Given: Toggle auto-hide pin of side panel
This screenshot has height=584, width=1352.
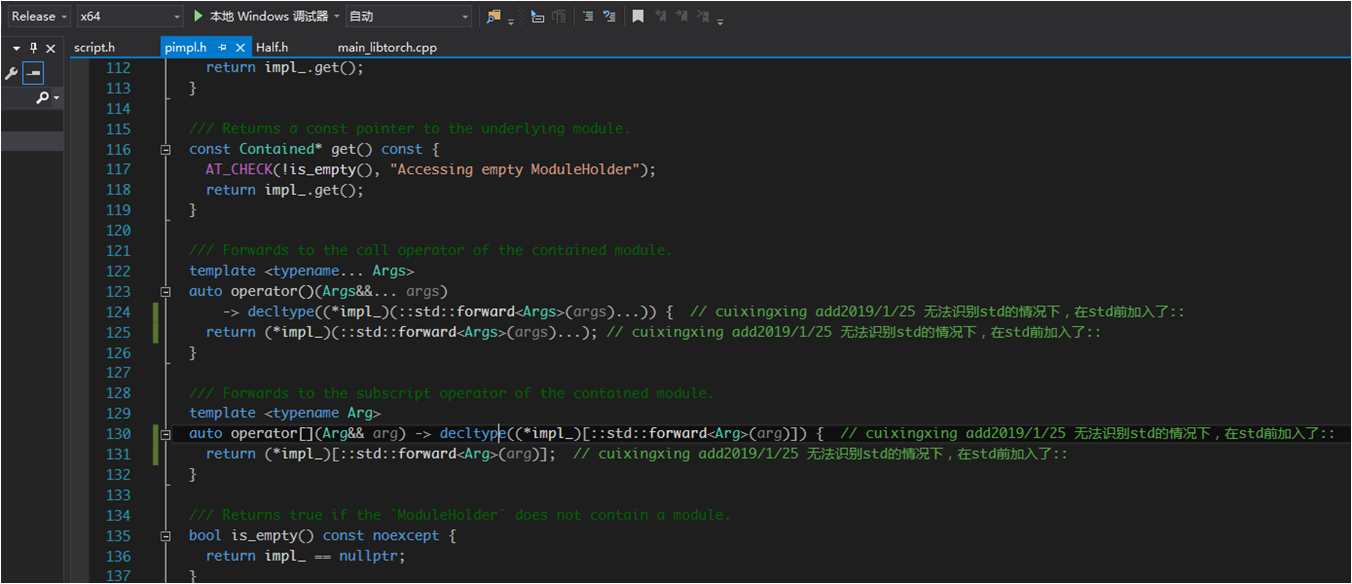Looking at the screenshot, I should [x=33, y=48].
